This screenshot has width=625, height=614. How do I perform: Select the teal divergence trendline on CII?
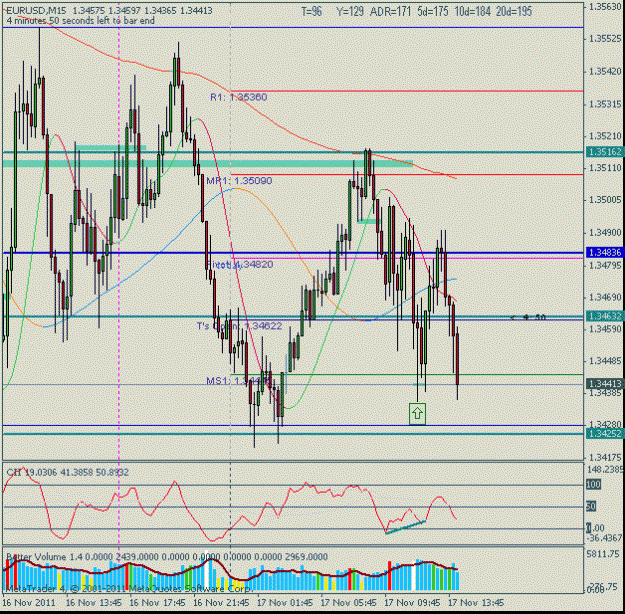[405, 527]
